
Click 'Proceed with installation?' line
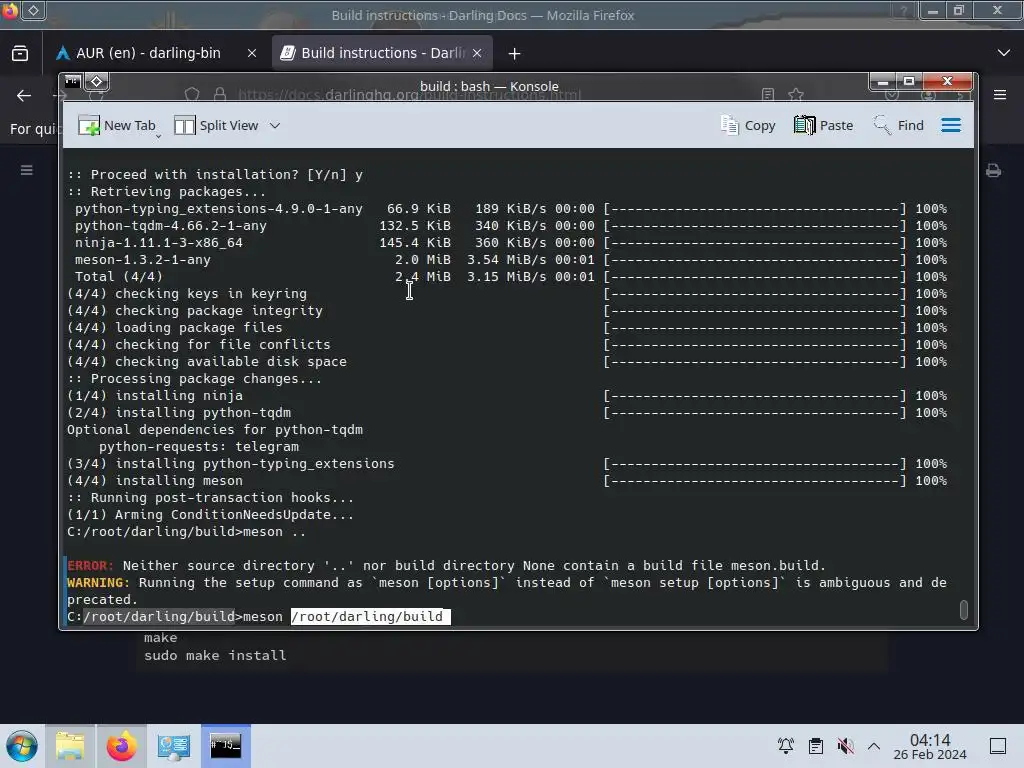(x=215, y=175)
